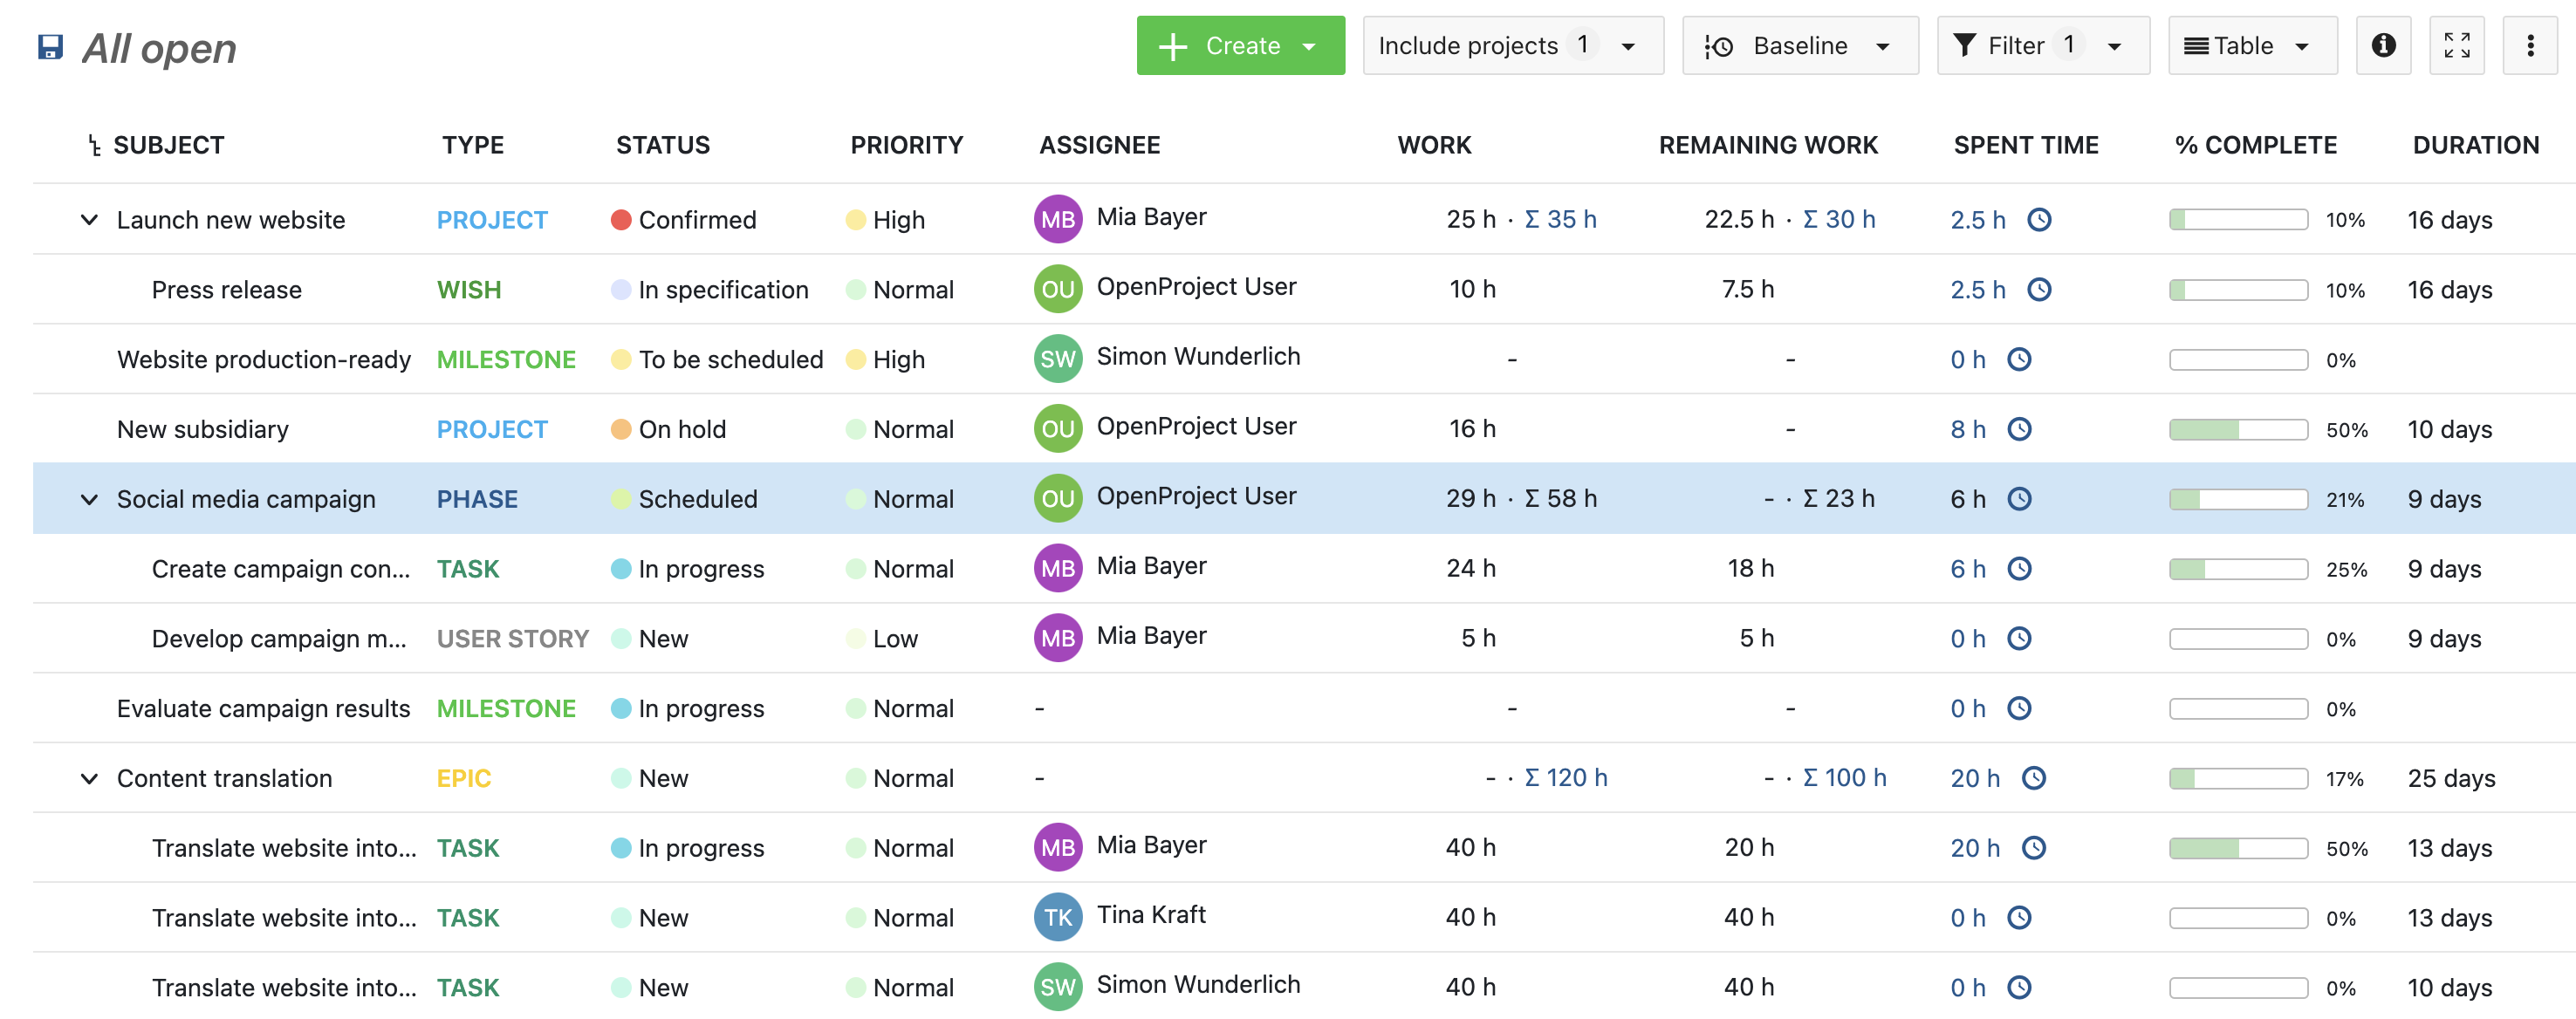Log time on Press release clock icon
2576x1019 pixels.
point(2039,290)
